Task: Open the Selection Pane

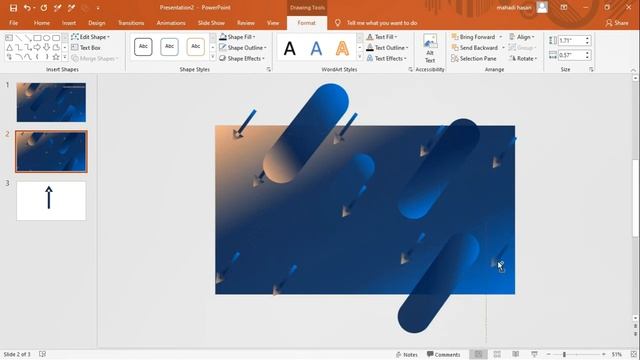Action: click(473, 59)
